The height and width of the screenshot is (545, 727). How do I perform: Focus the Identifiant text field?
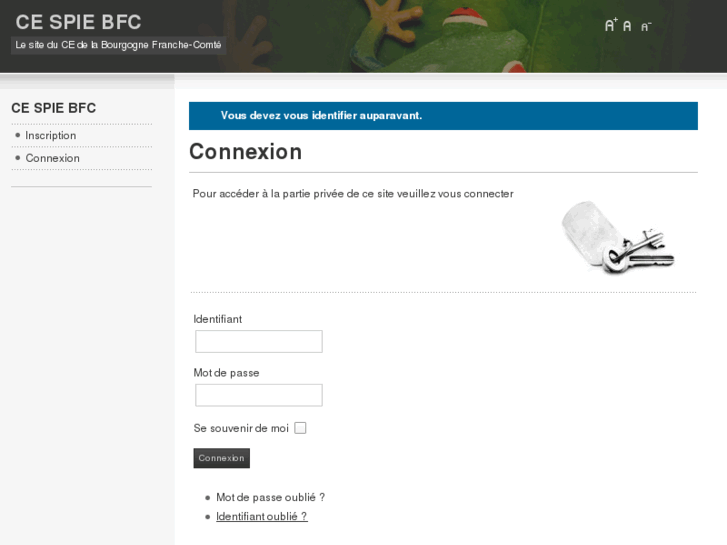259,342
